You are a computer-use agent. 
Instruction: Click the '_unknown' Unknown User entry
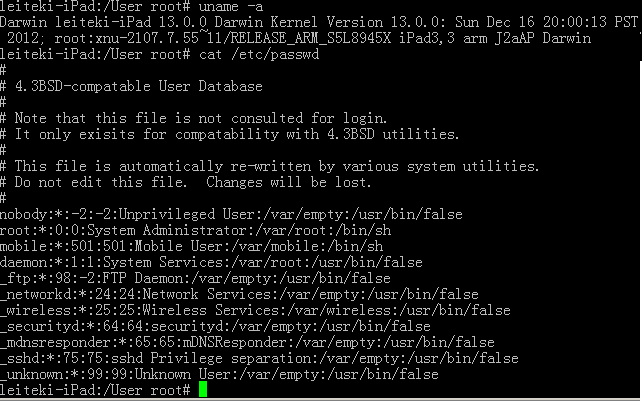click(219, 374)
